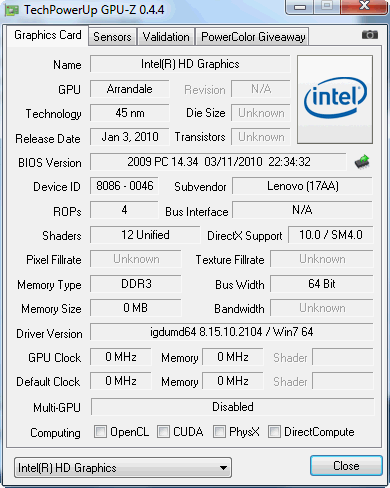Open the Validation tab

point(166,37)
